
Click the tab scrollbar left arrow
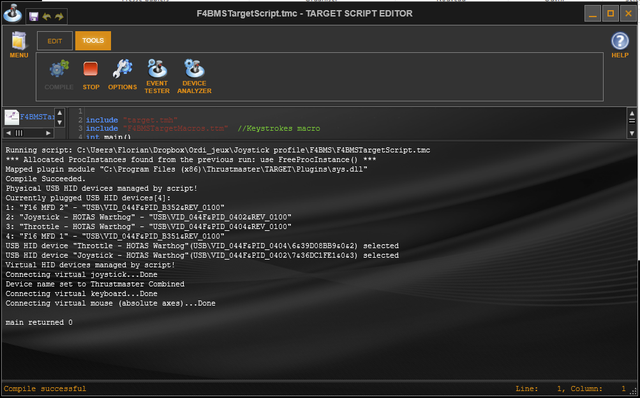tap(9, 133)
